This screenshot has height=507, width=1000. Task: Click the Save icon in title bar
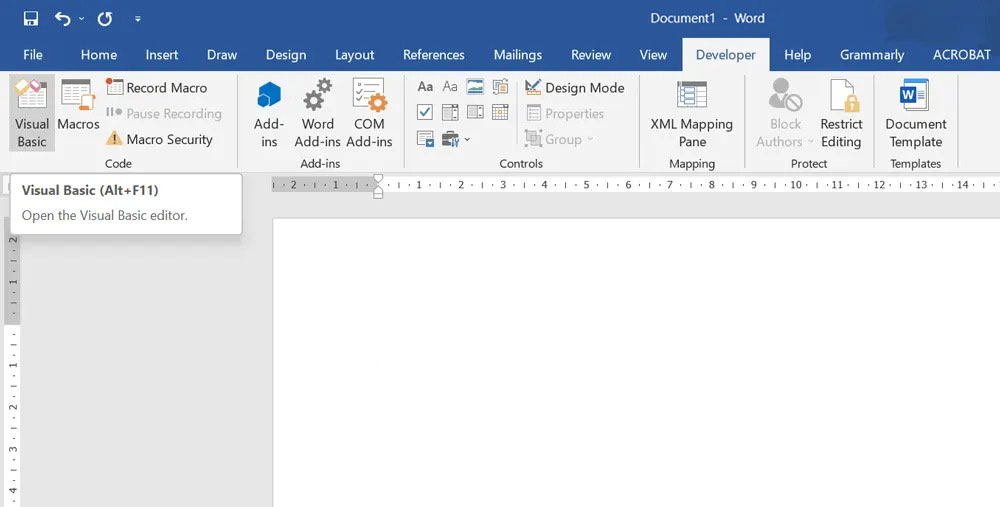point(30,18)
